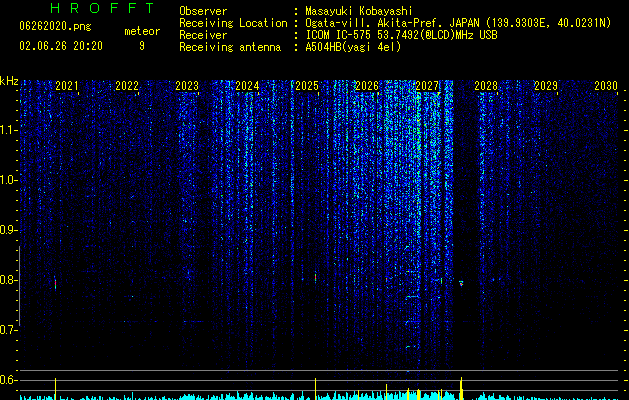Click the 2021 time axis marker
This screenshot has width=629, height=400.
[67, 86]
